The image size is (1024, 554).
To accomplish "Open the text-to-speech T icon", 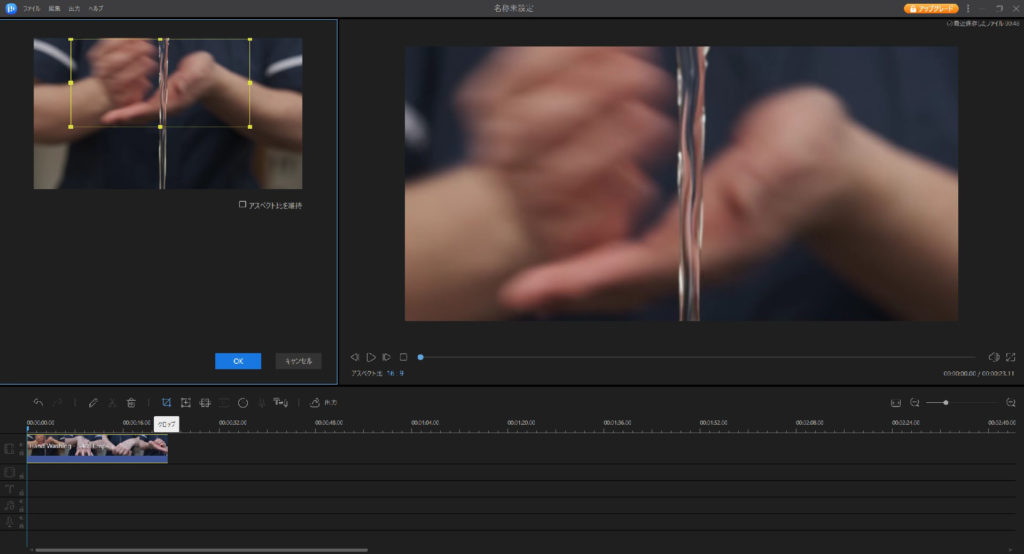I will point(280,402).
